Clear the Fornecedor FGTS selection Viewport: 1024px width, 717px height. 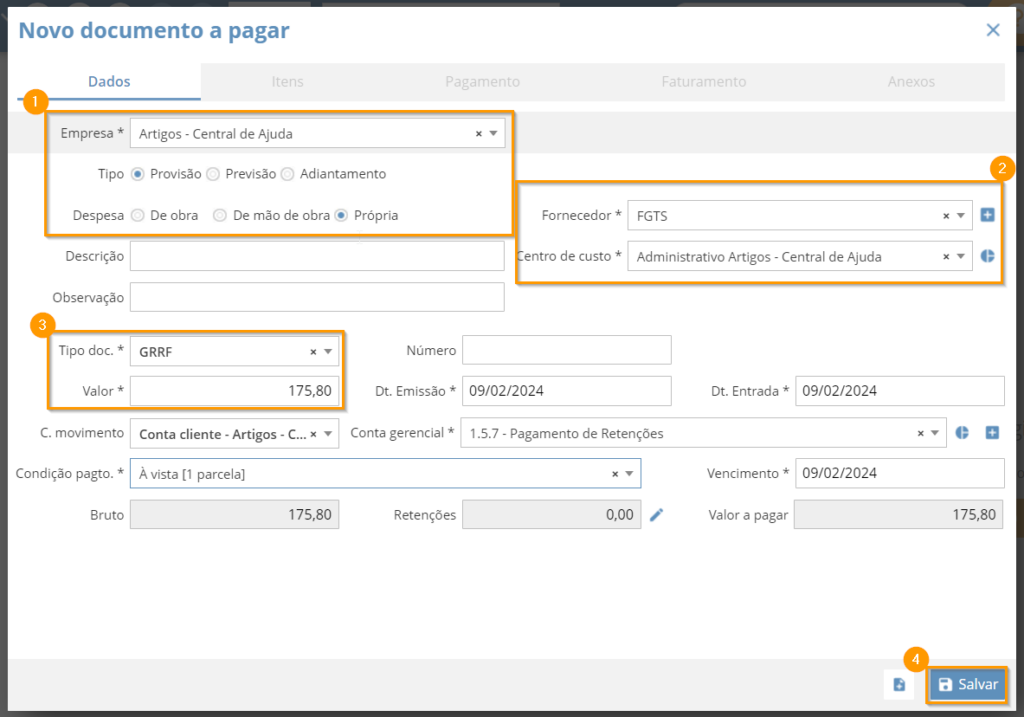946,215
